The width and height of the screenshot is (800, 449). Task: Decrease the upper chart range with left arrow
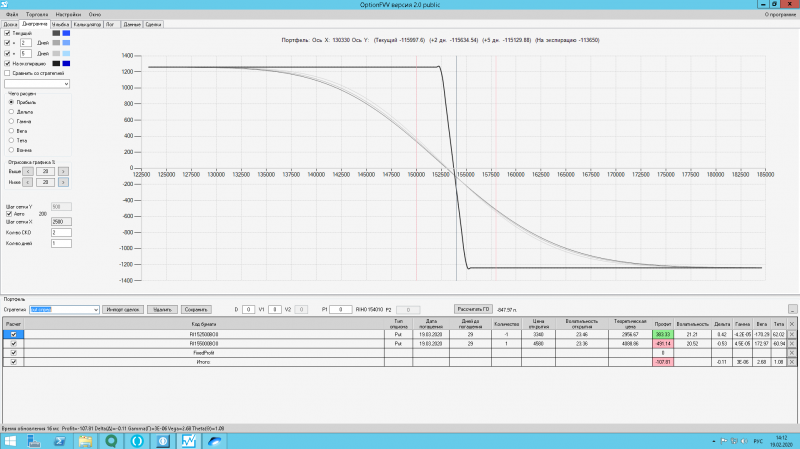tap(28, 171)
